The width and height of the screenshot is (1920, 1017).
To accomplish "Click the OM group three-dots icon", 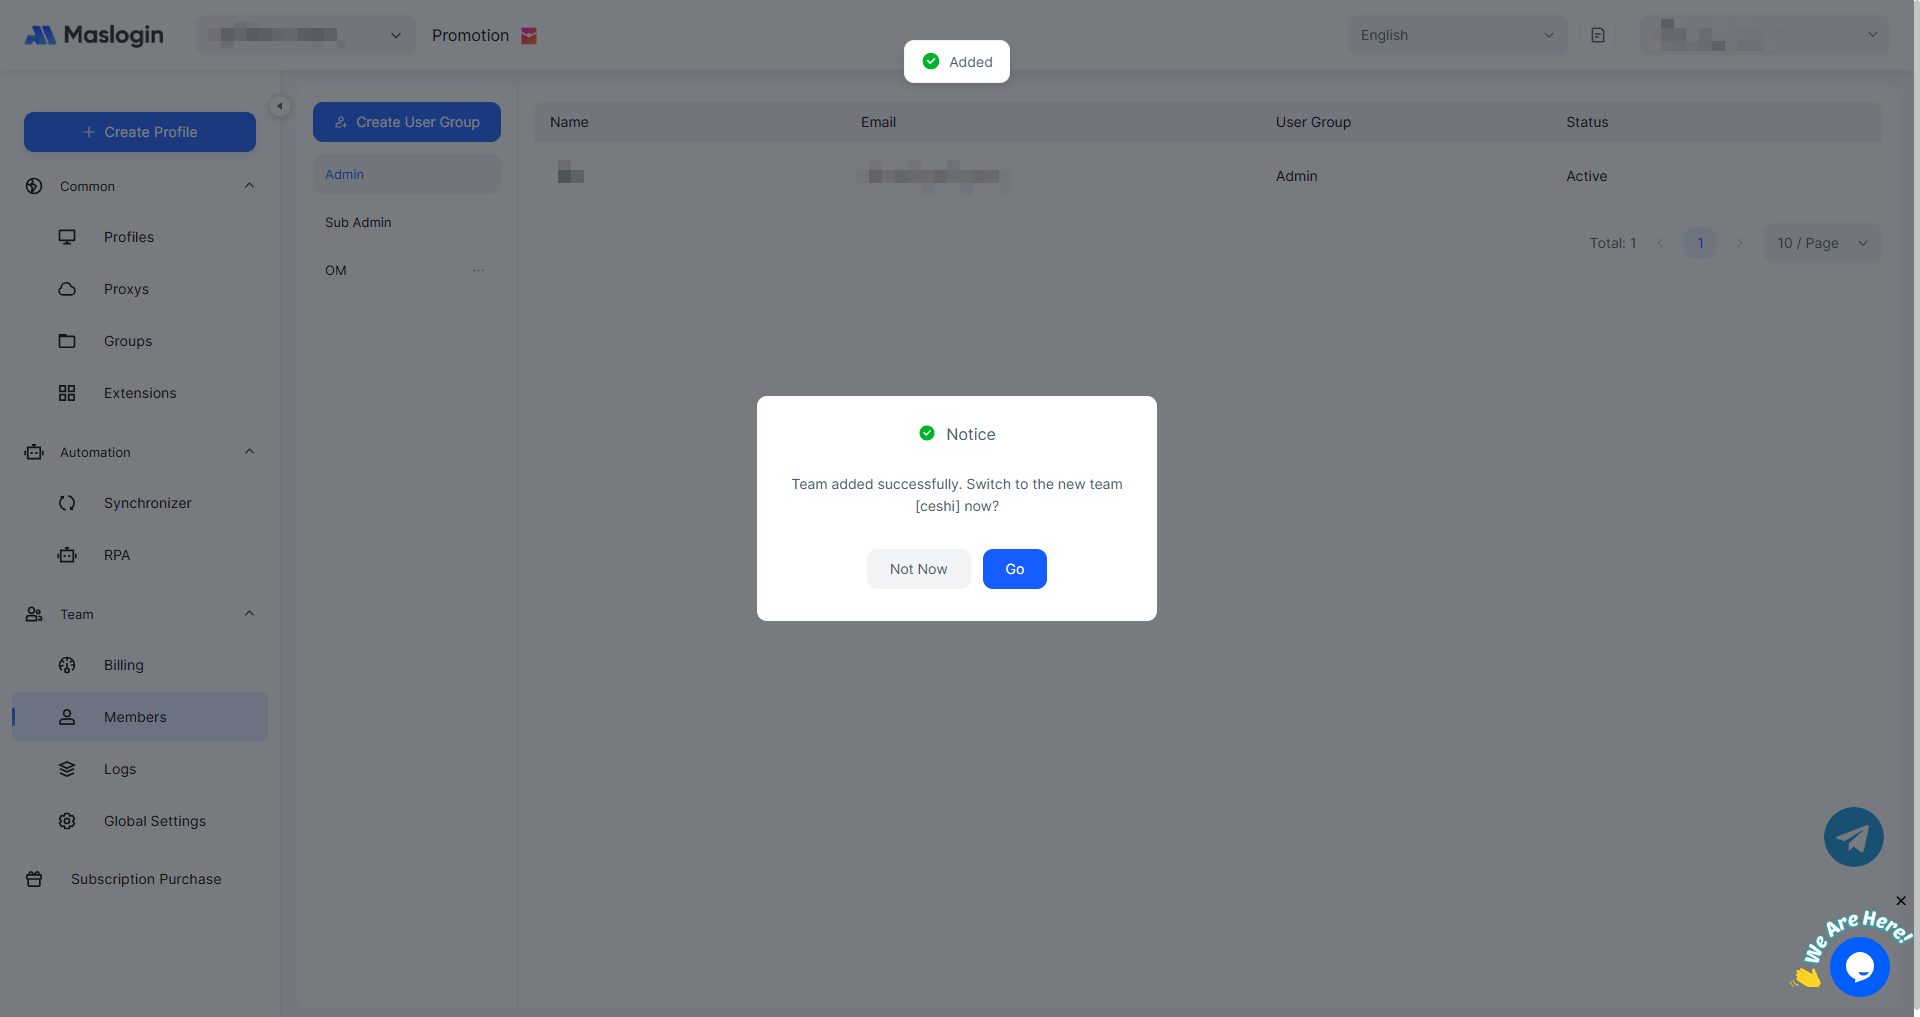I will 478,270.
